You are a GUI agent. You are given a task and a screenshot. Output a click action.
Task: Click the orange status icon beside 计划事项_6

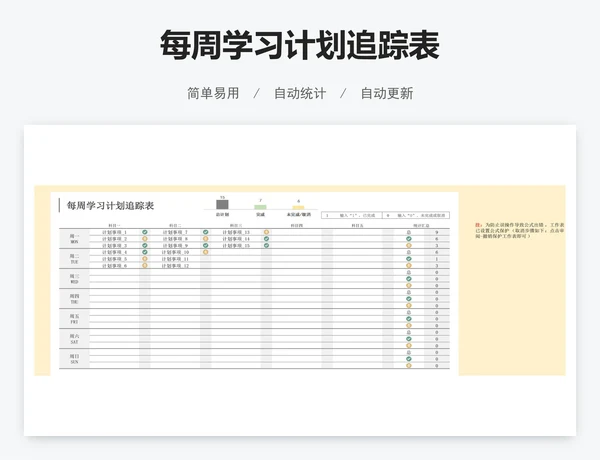145,265
